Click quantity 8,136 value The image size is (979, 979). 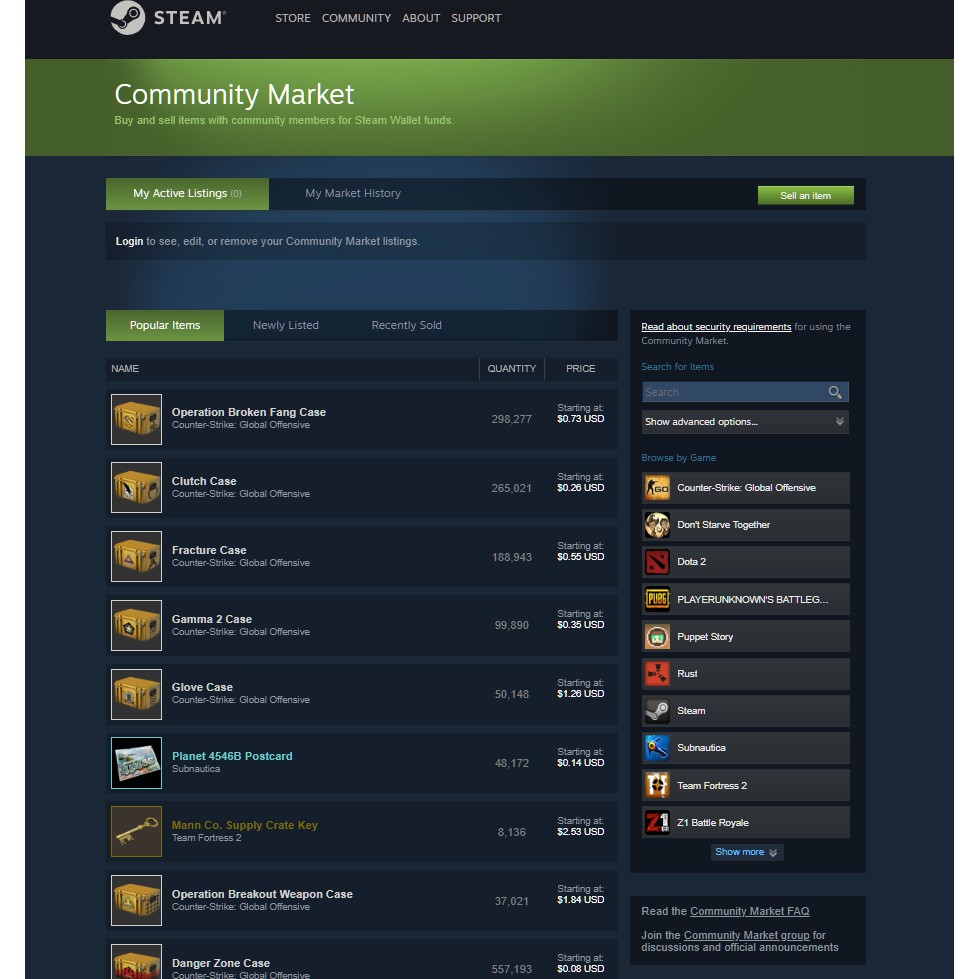[511, 832]
